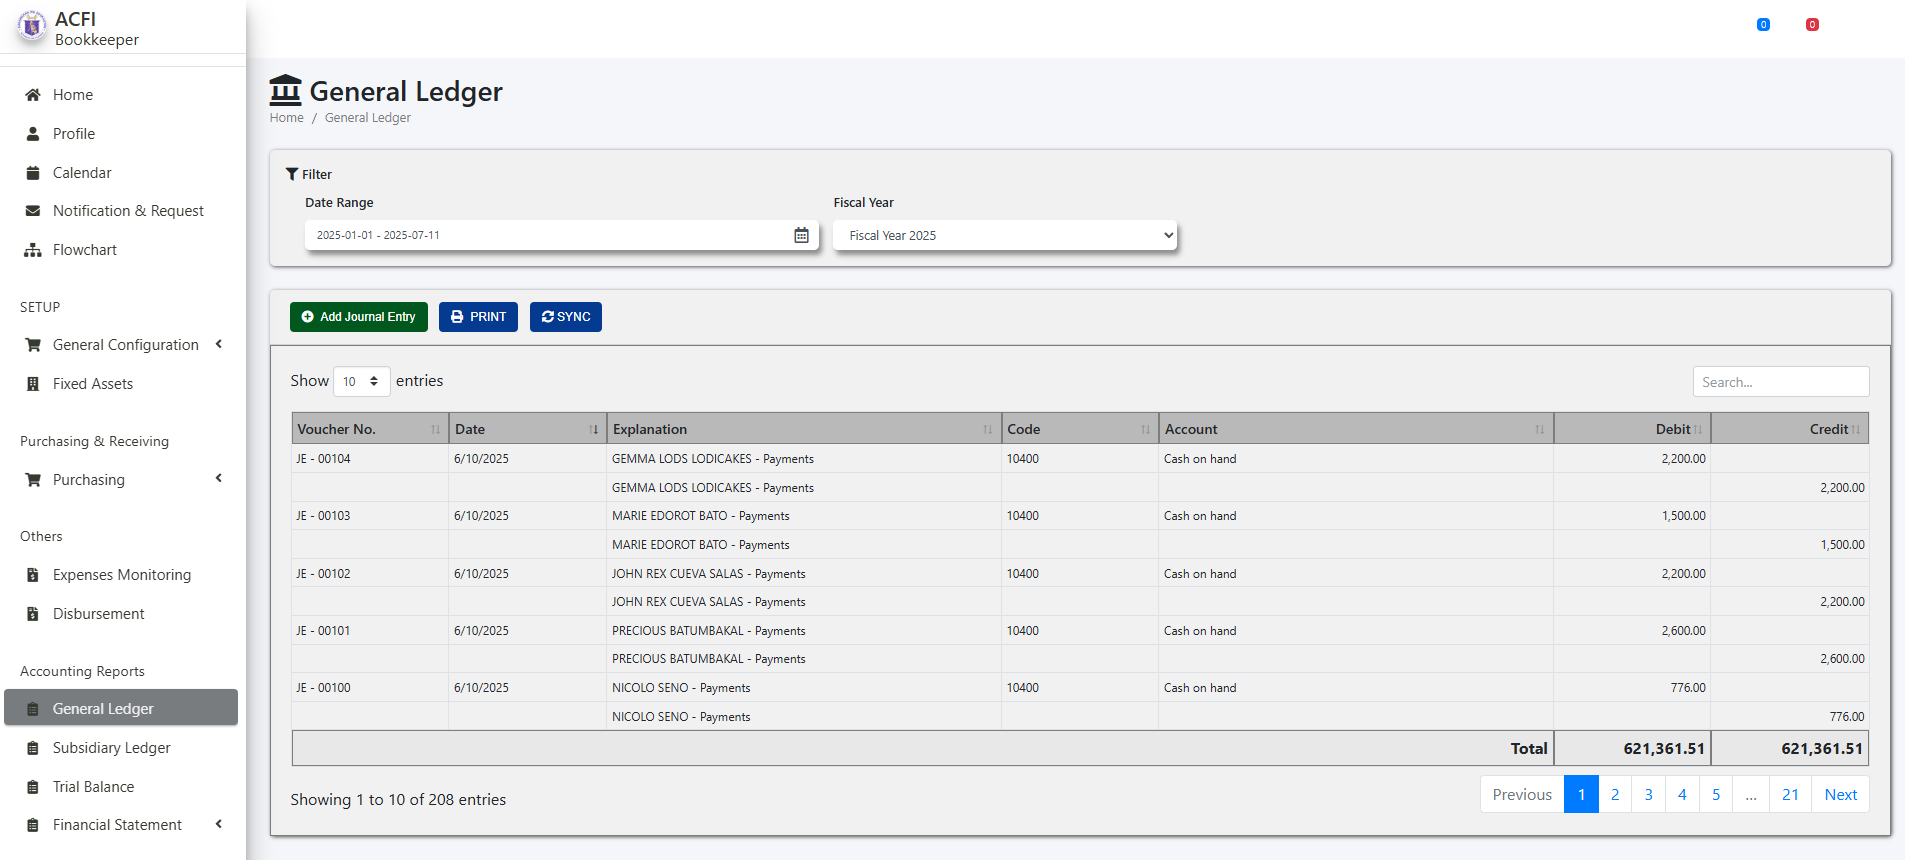The image size is (1905, 860).
Task: Open the Show entries count selector
Action: [x=361, y=381]
